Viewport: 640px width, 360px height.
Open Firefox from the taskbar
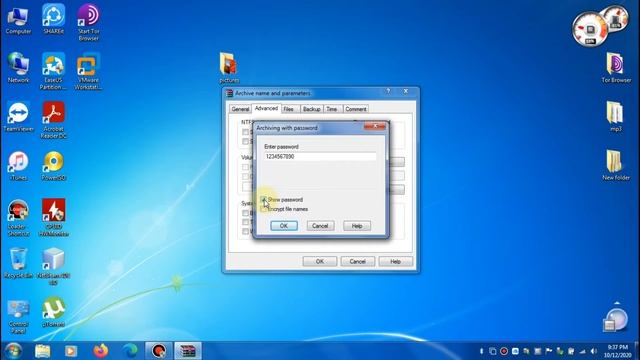(x=100, y=351)
